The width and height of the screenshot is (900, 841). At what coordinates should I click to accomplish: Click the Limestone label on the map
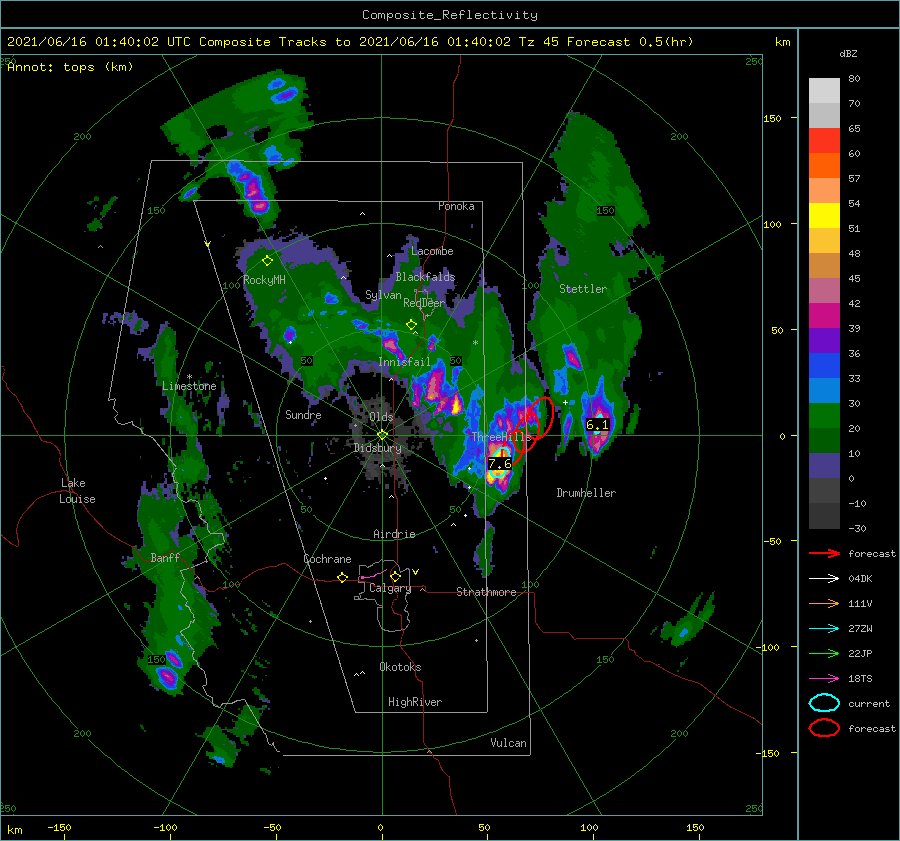coord(189,386)
